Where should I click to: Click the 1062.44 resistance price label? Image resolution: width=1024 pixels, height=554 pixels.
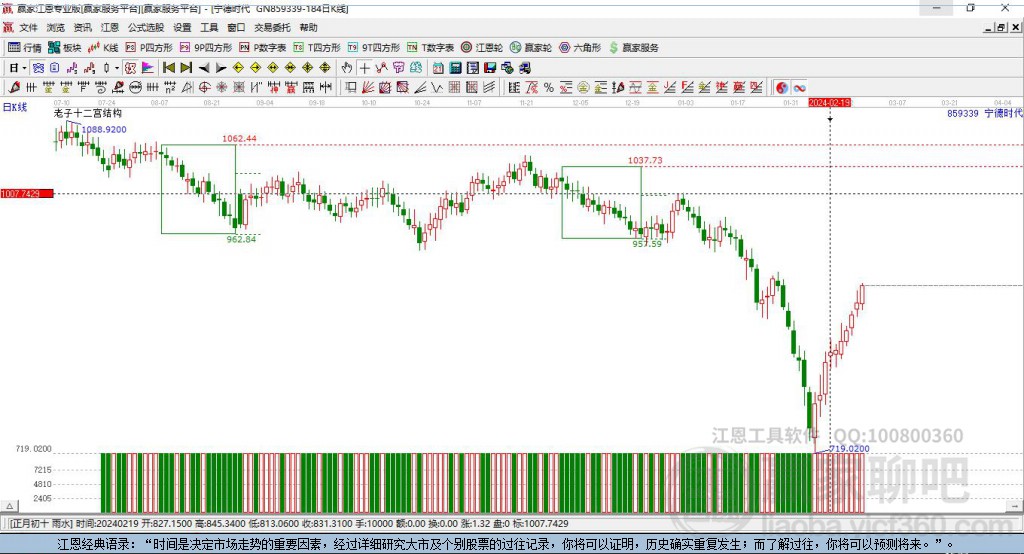(x=239, y=138)
